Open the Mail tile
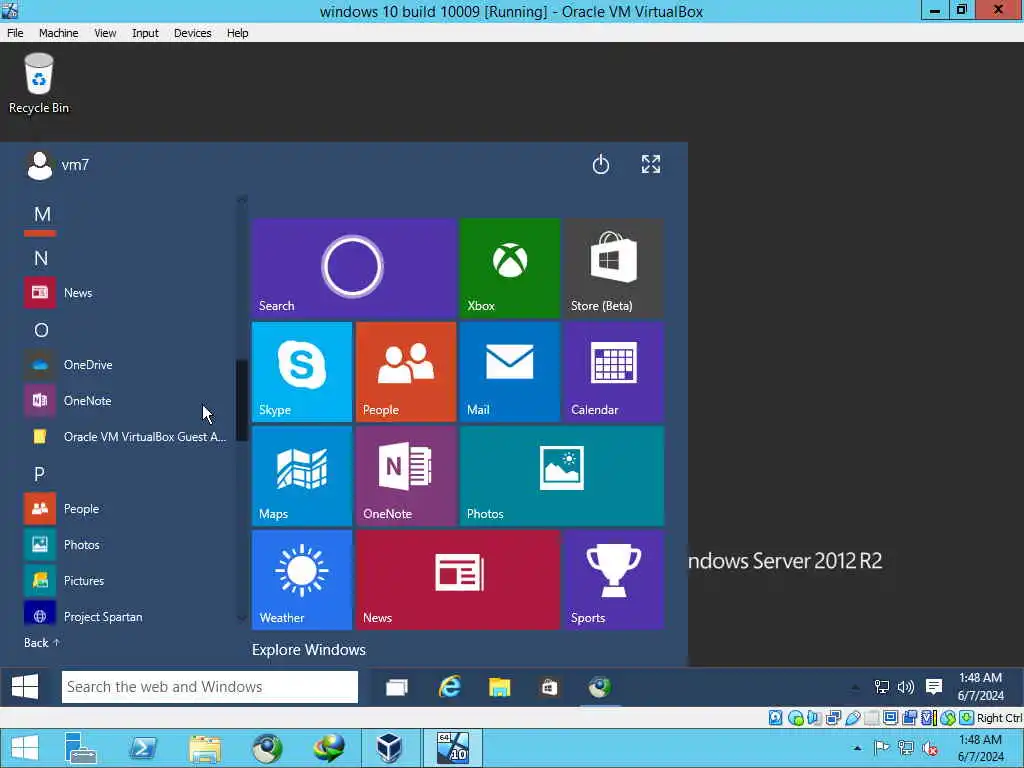1024x768 pixels. 509,372
